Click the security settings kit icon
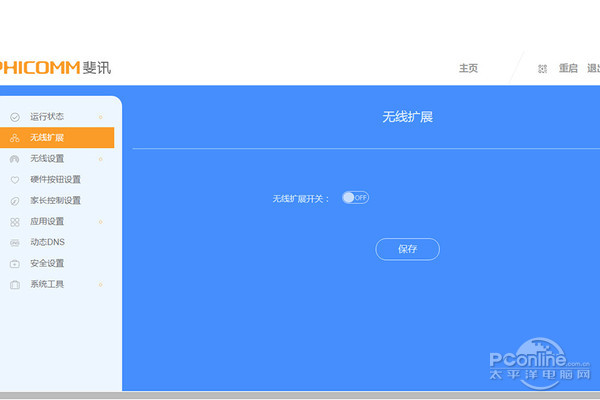Screen dimensions: 600x400 (15, 264)
